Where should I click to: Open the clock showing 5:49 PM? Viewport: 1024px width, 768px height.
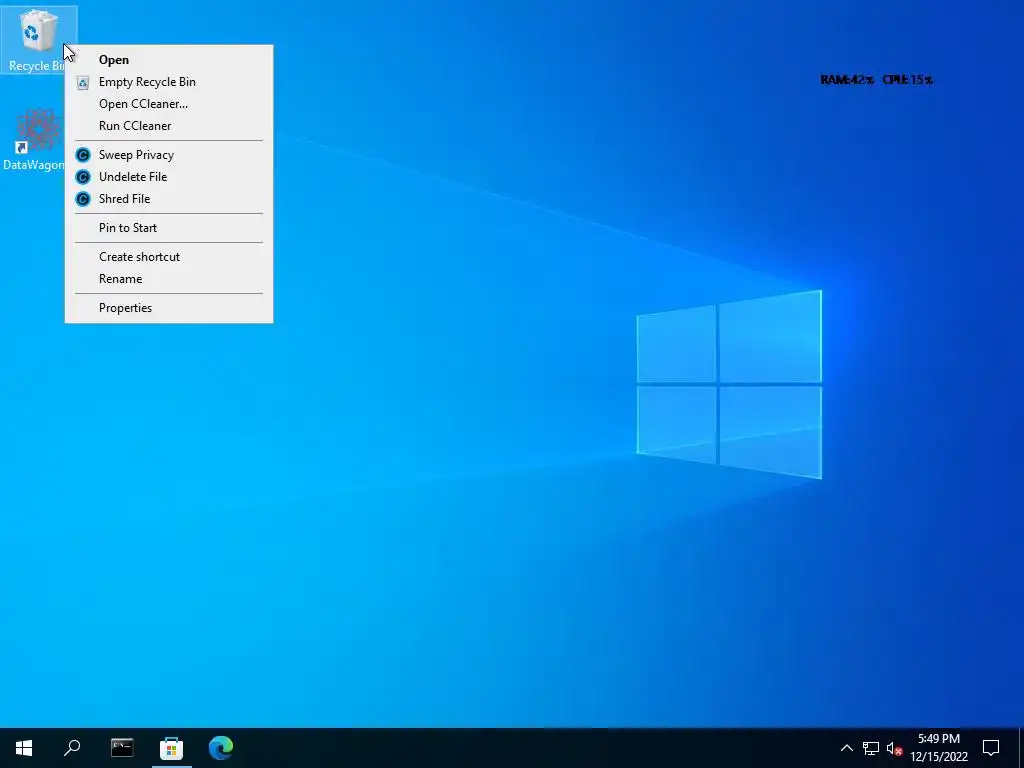938,748
